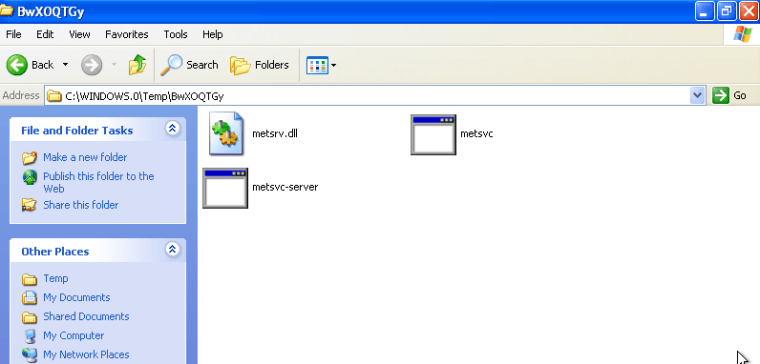760x364 pixels.
Task: Select the metsrv.dll file icon
Action: [226, 134]
